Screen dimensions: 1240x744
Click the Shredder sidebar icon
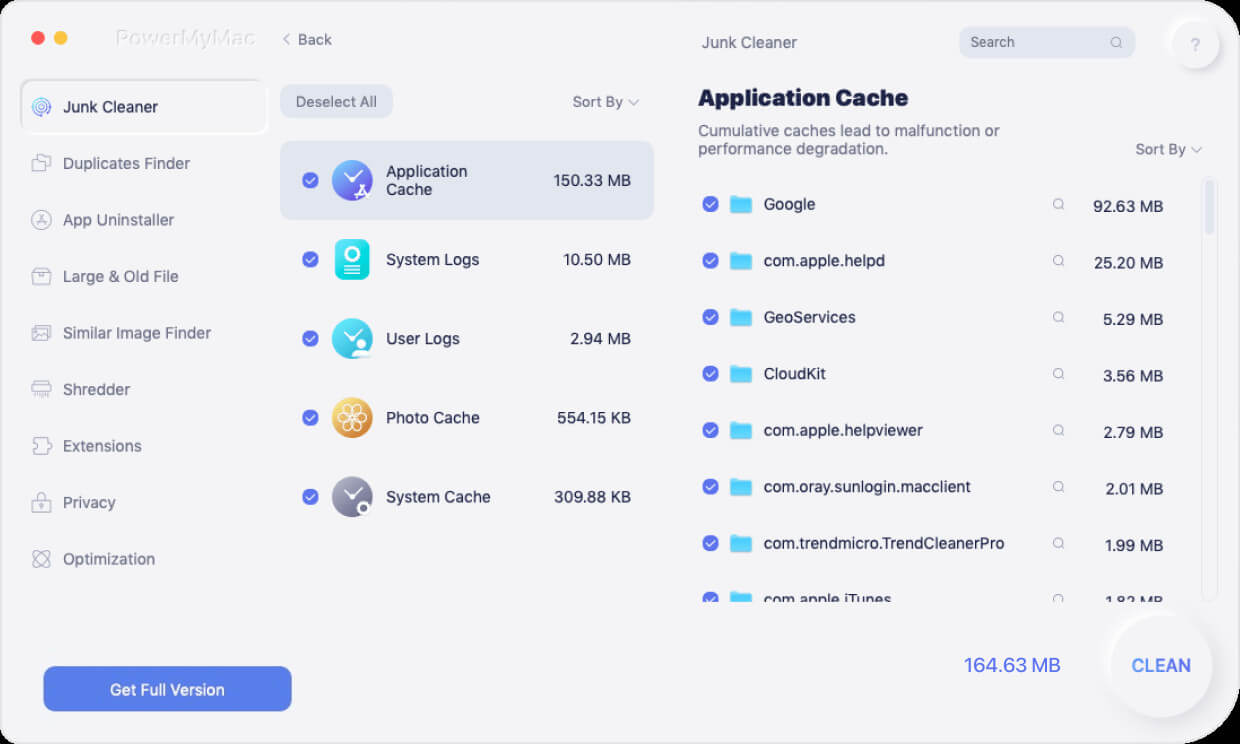[41, 389]
